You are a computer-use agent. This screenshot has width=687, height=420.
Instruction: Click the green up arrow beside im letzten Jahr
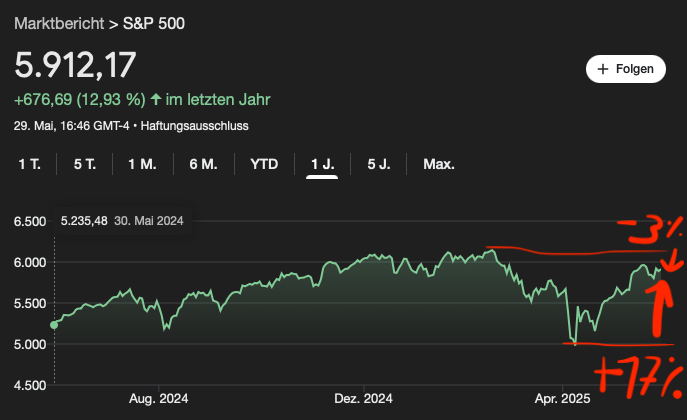click(x=156, y=99)
